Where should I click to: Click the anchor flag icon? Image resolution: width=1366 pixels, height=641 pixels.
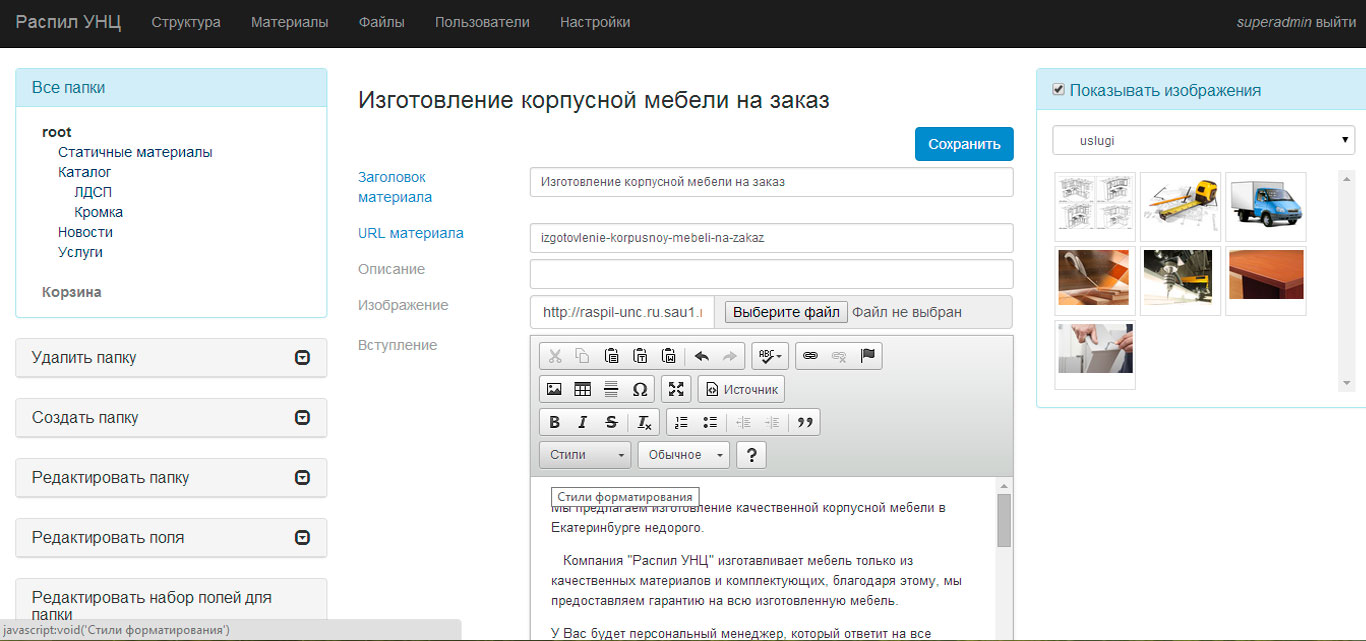(868, 355)
